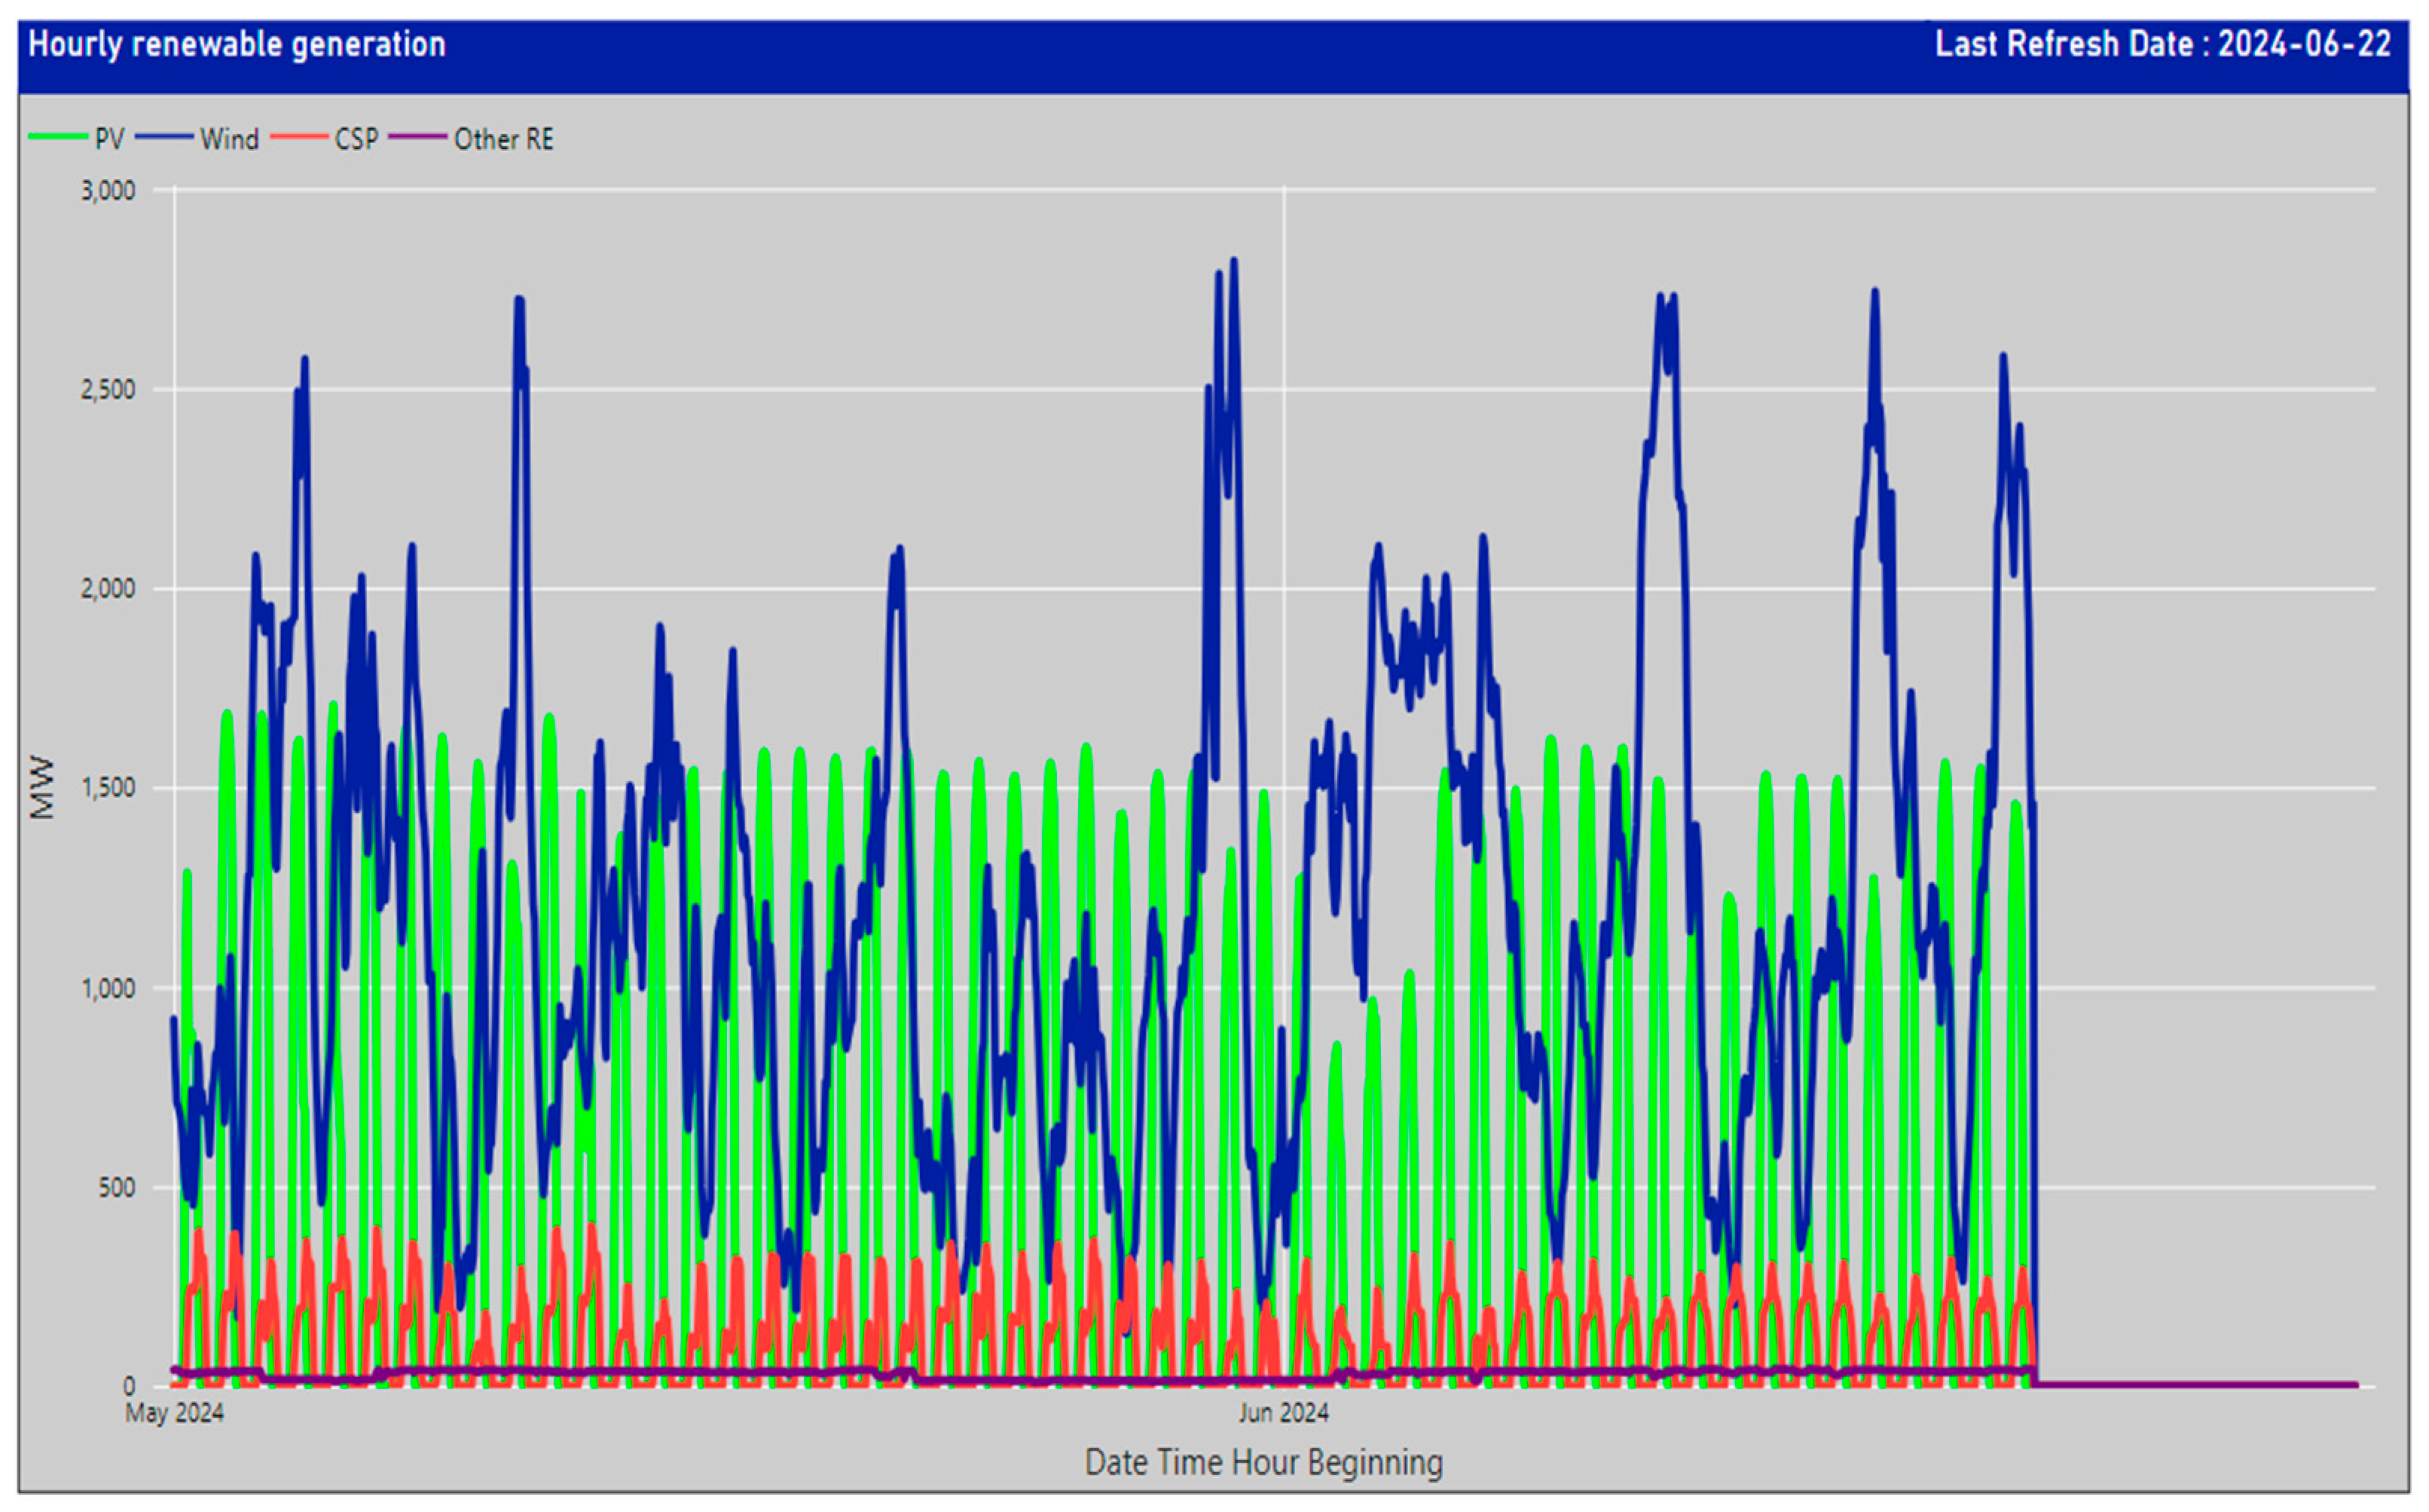Click the MW y-axis title

(x=42, y=788)
